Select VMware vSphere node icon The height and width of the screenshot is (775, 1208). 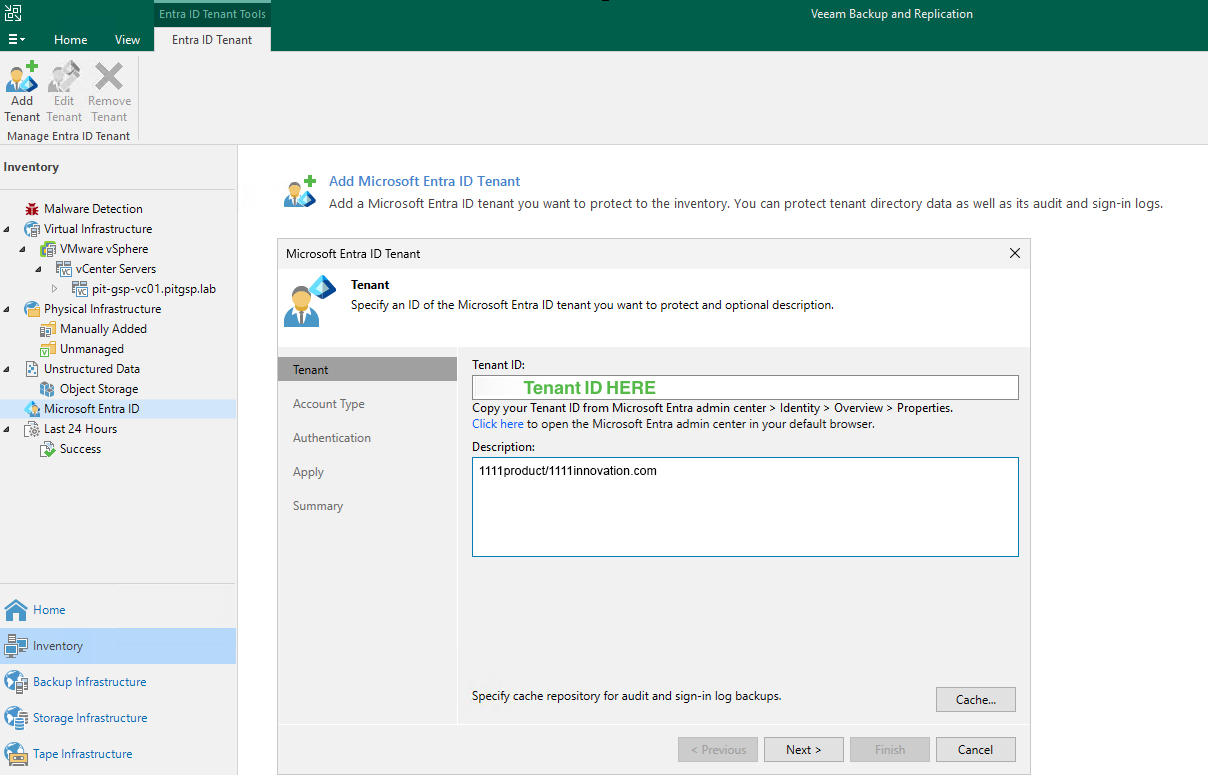(48, 249)
